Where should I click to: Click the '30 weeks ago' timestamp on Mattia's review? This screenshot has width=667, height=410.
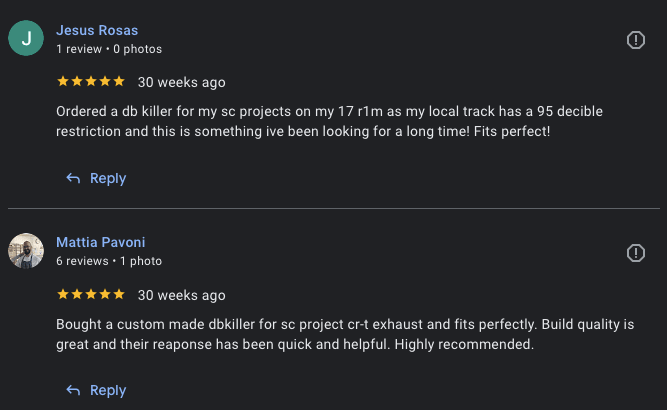coord(181,295)
